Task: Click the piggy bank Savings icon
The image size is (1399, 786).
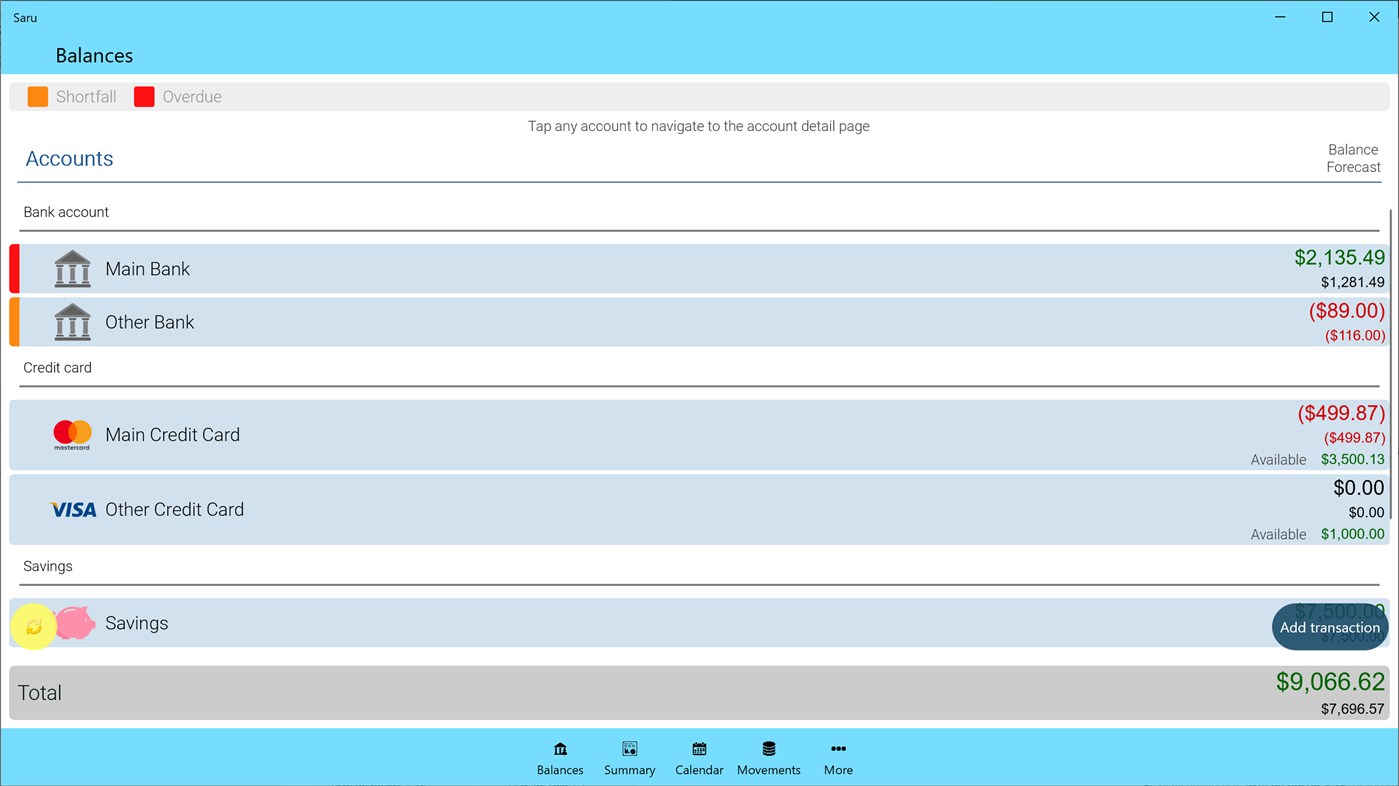Action: tap(73, 622)
